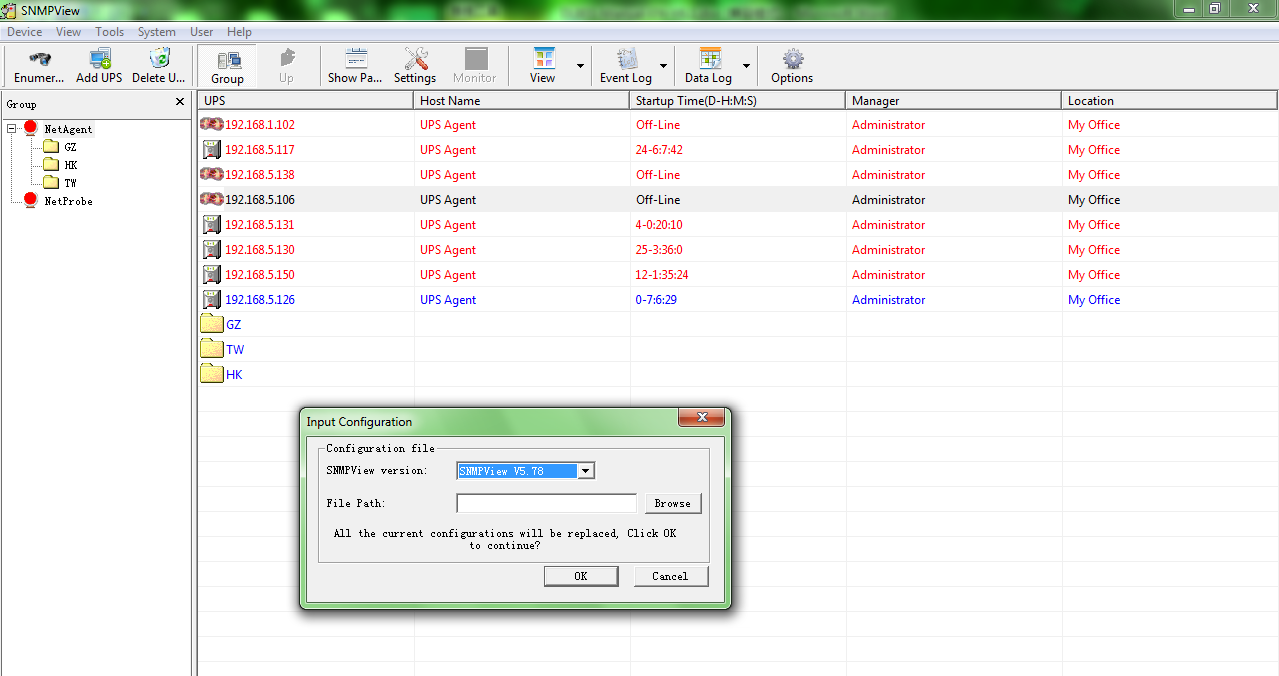Click the Delete UPS recycle icon

coord(159,59)
